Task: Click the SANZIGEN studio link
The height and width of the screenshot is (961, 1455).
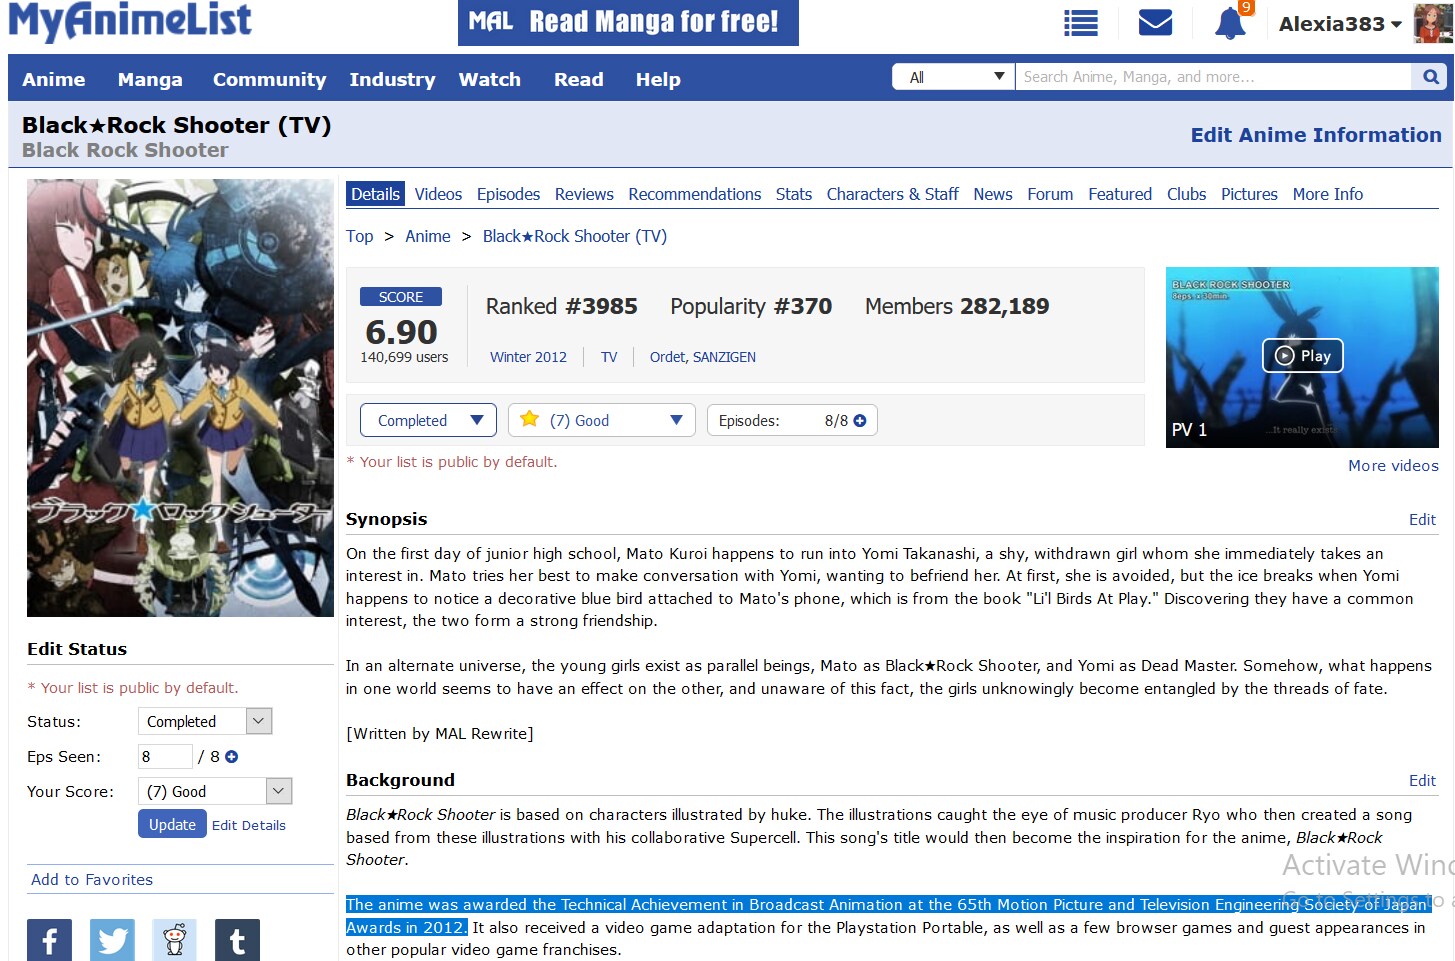Action: [724, 357]
